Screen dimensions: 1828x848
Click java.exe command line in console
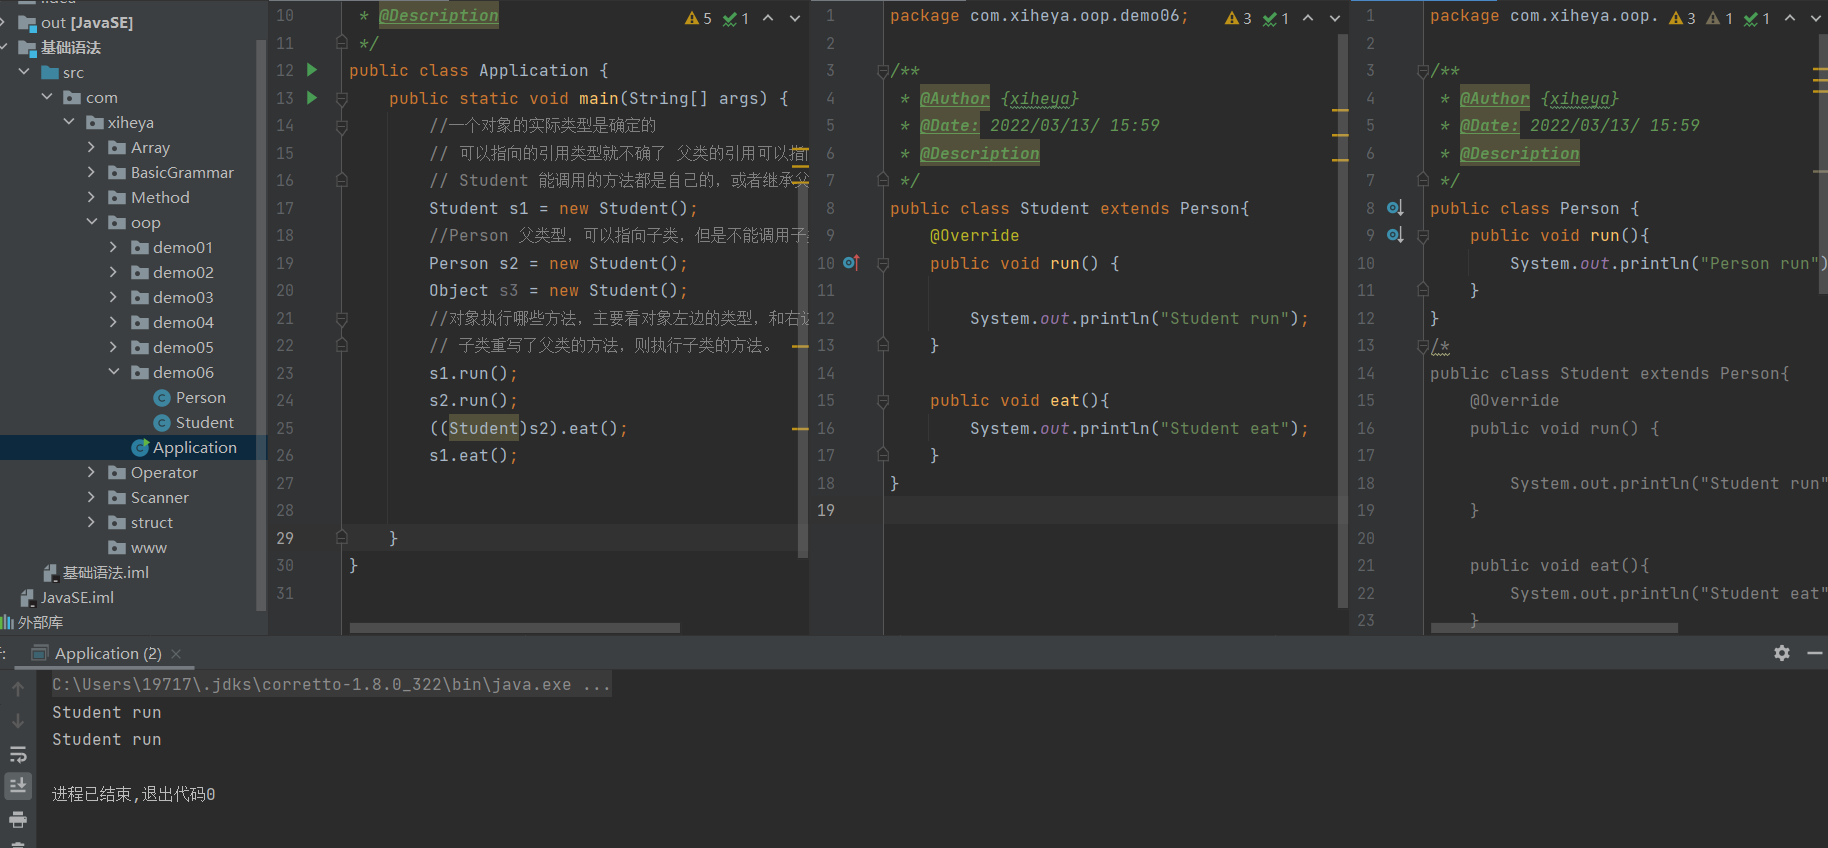point(331,685)
